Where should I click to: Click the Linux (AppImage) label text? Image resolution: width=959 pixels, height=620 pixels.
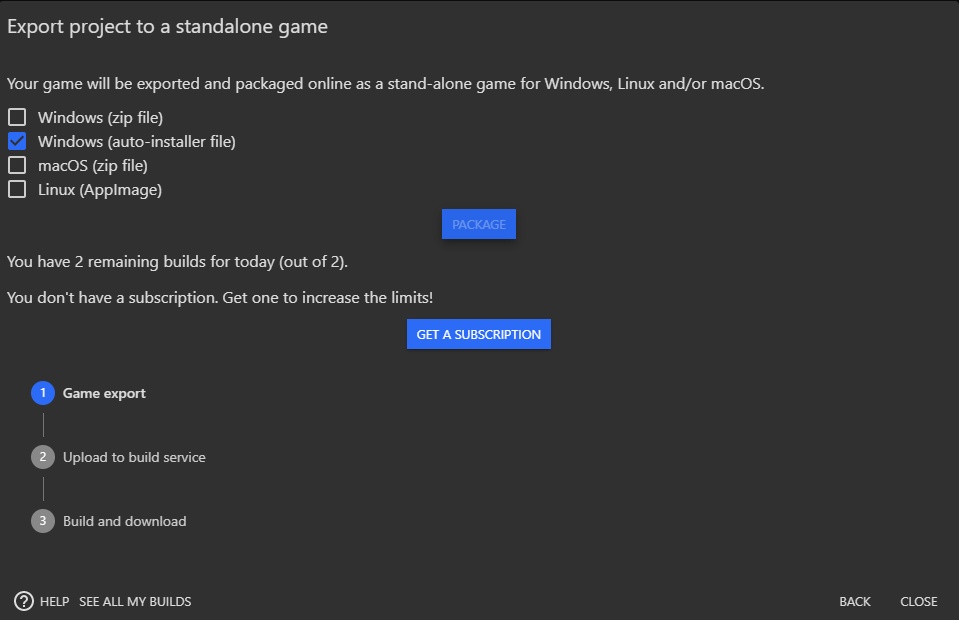point(100,190)
